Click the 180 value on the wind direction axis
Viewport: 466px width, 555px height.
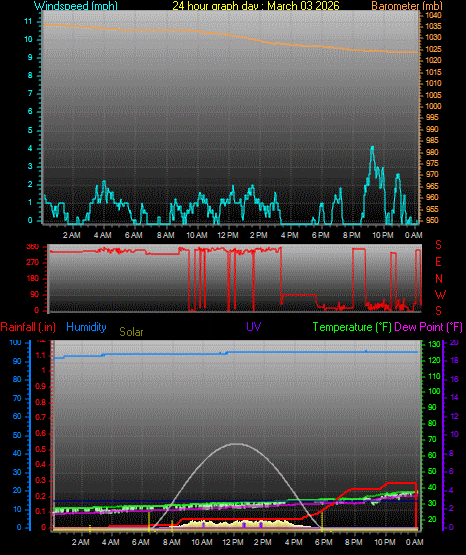[x=33, y=279]
